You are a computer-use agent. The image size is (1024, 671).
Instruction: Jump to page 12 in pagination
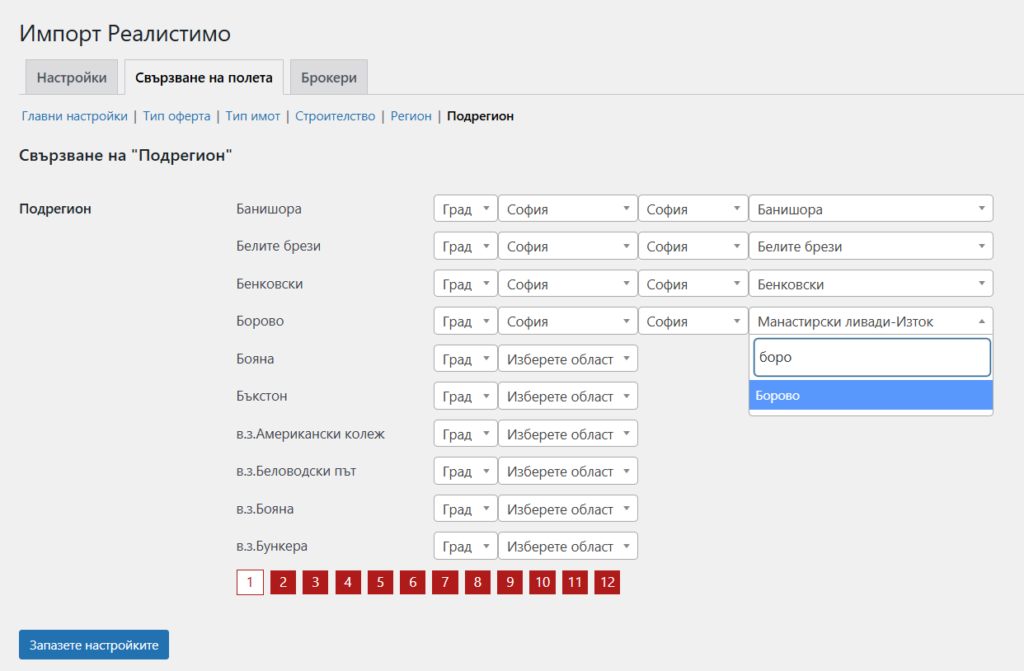tap(606, 582)
